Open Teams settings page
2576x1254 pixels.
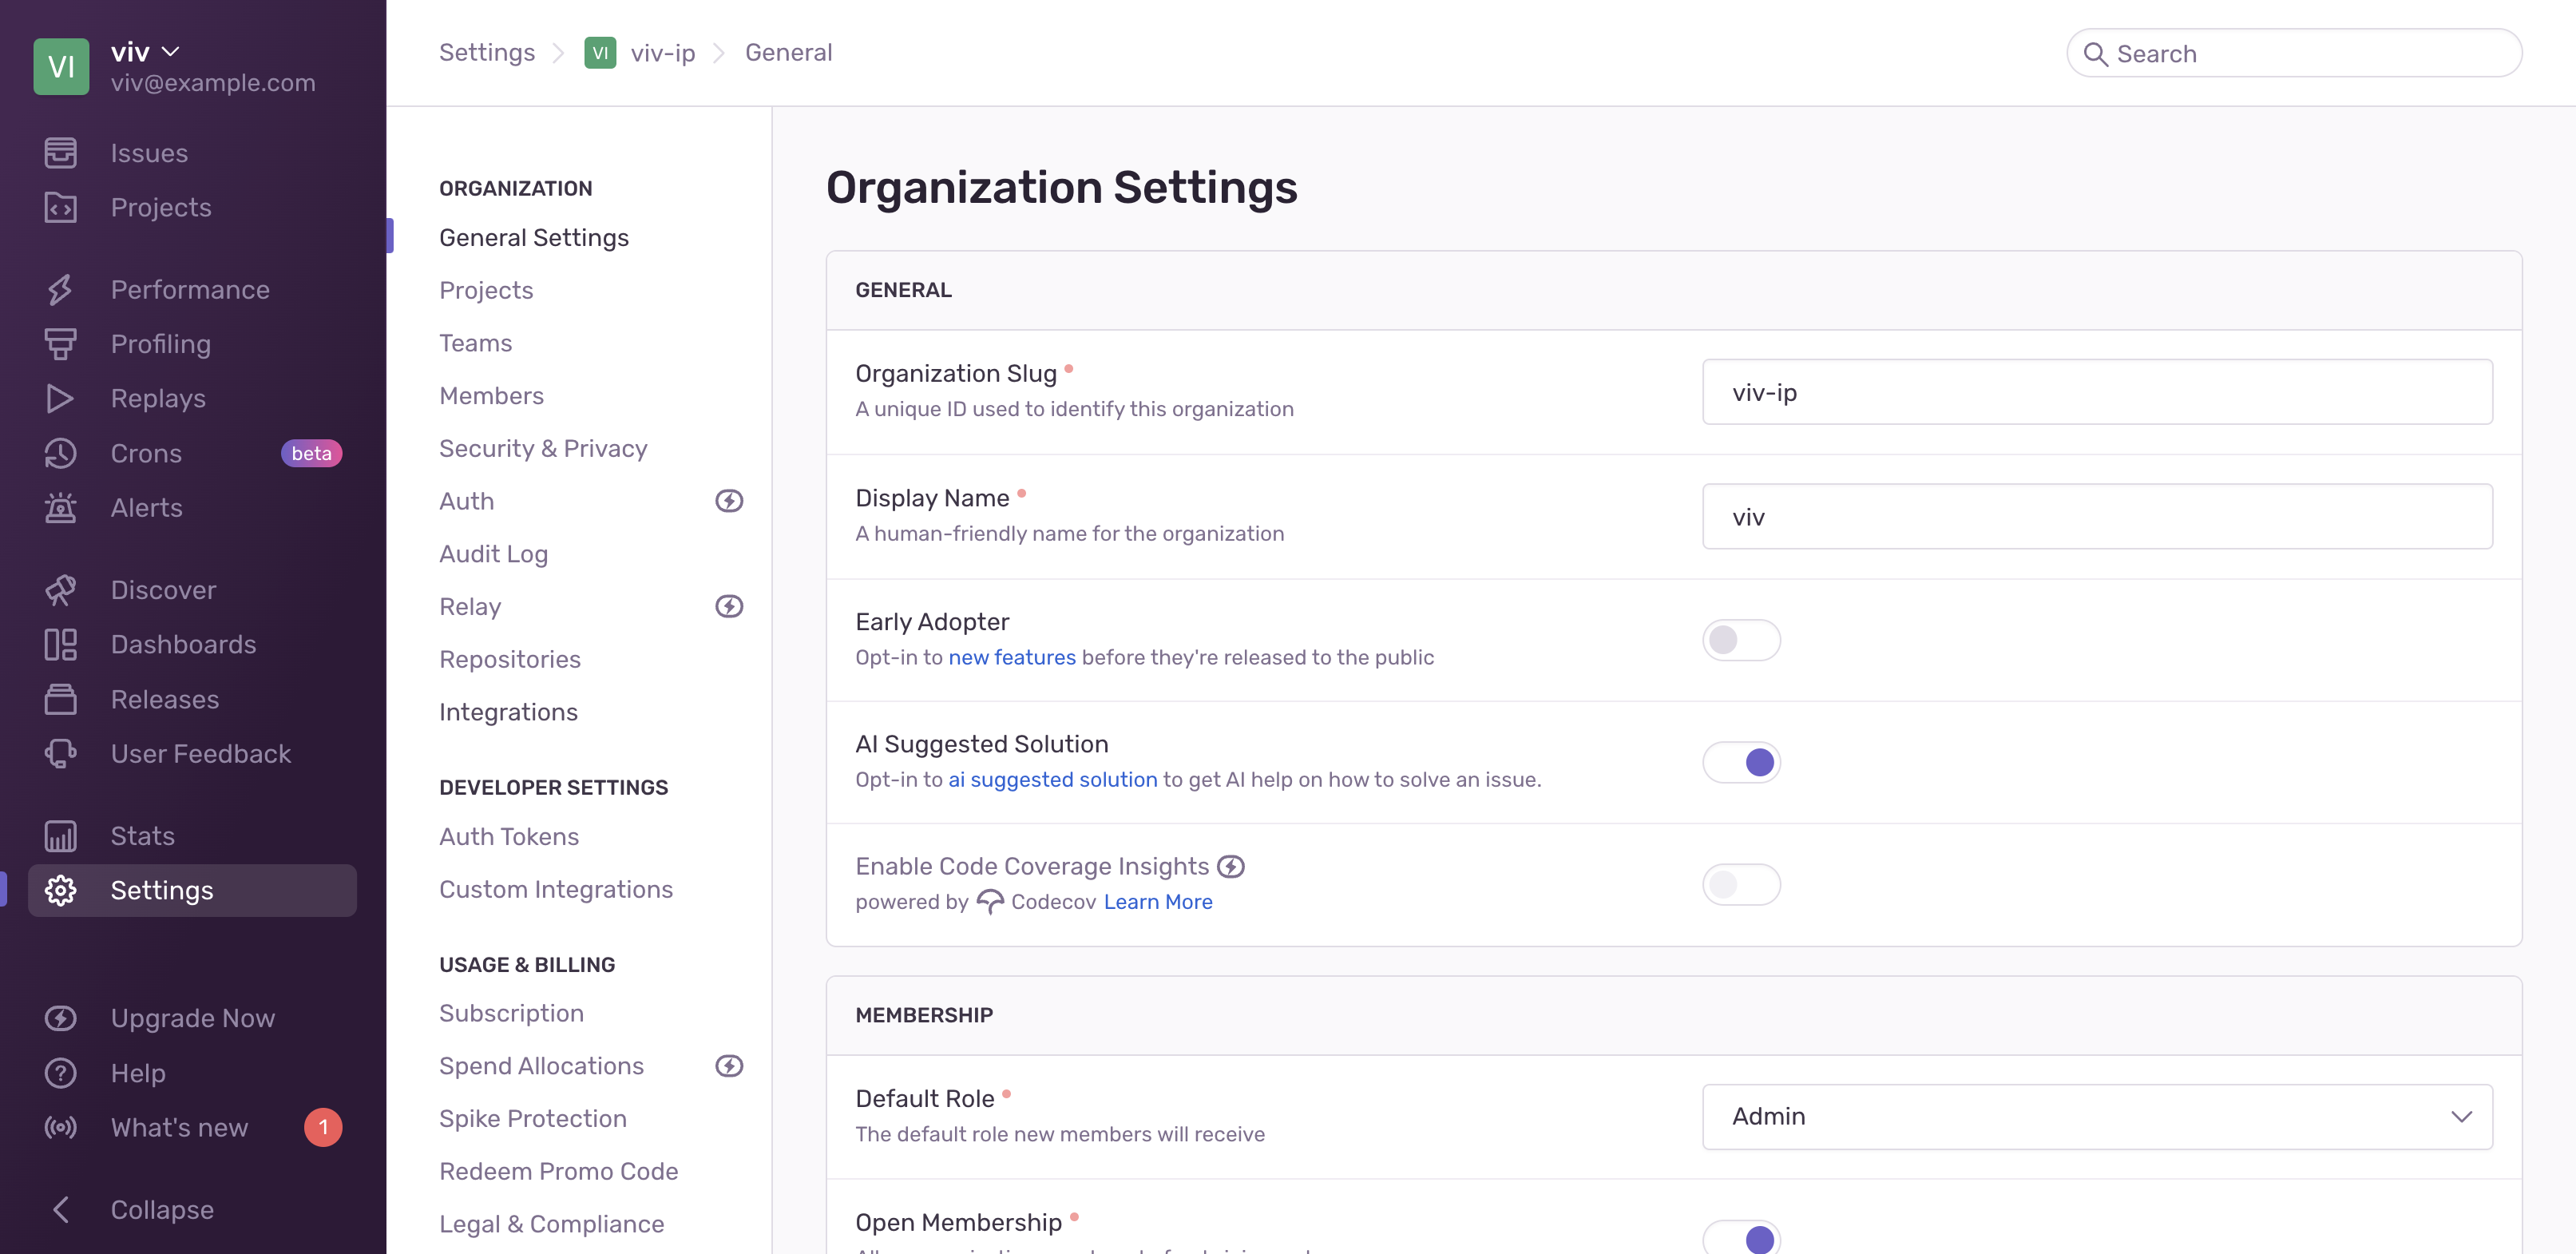coord(475,343)
